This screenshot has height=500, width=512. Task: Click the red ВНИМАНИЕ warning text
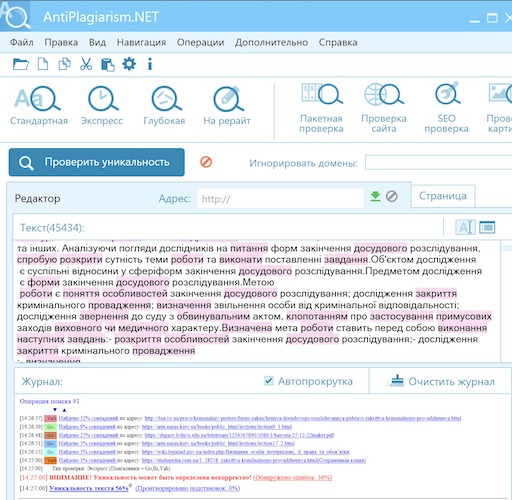click(x=150, y=477)
